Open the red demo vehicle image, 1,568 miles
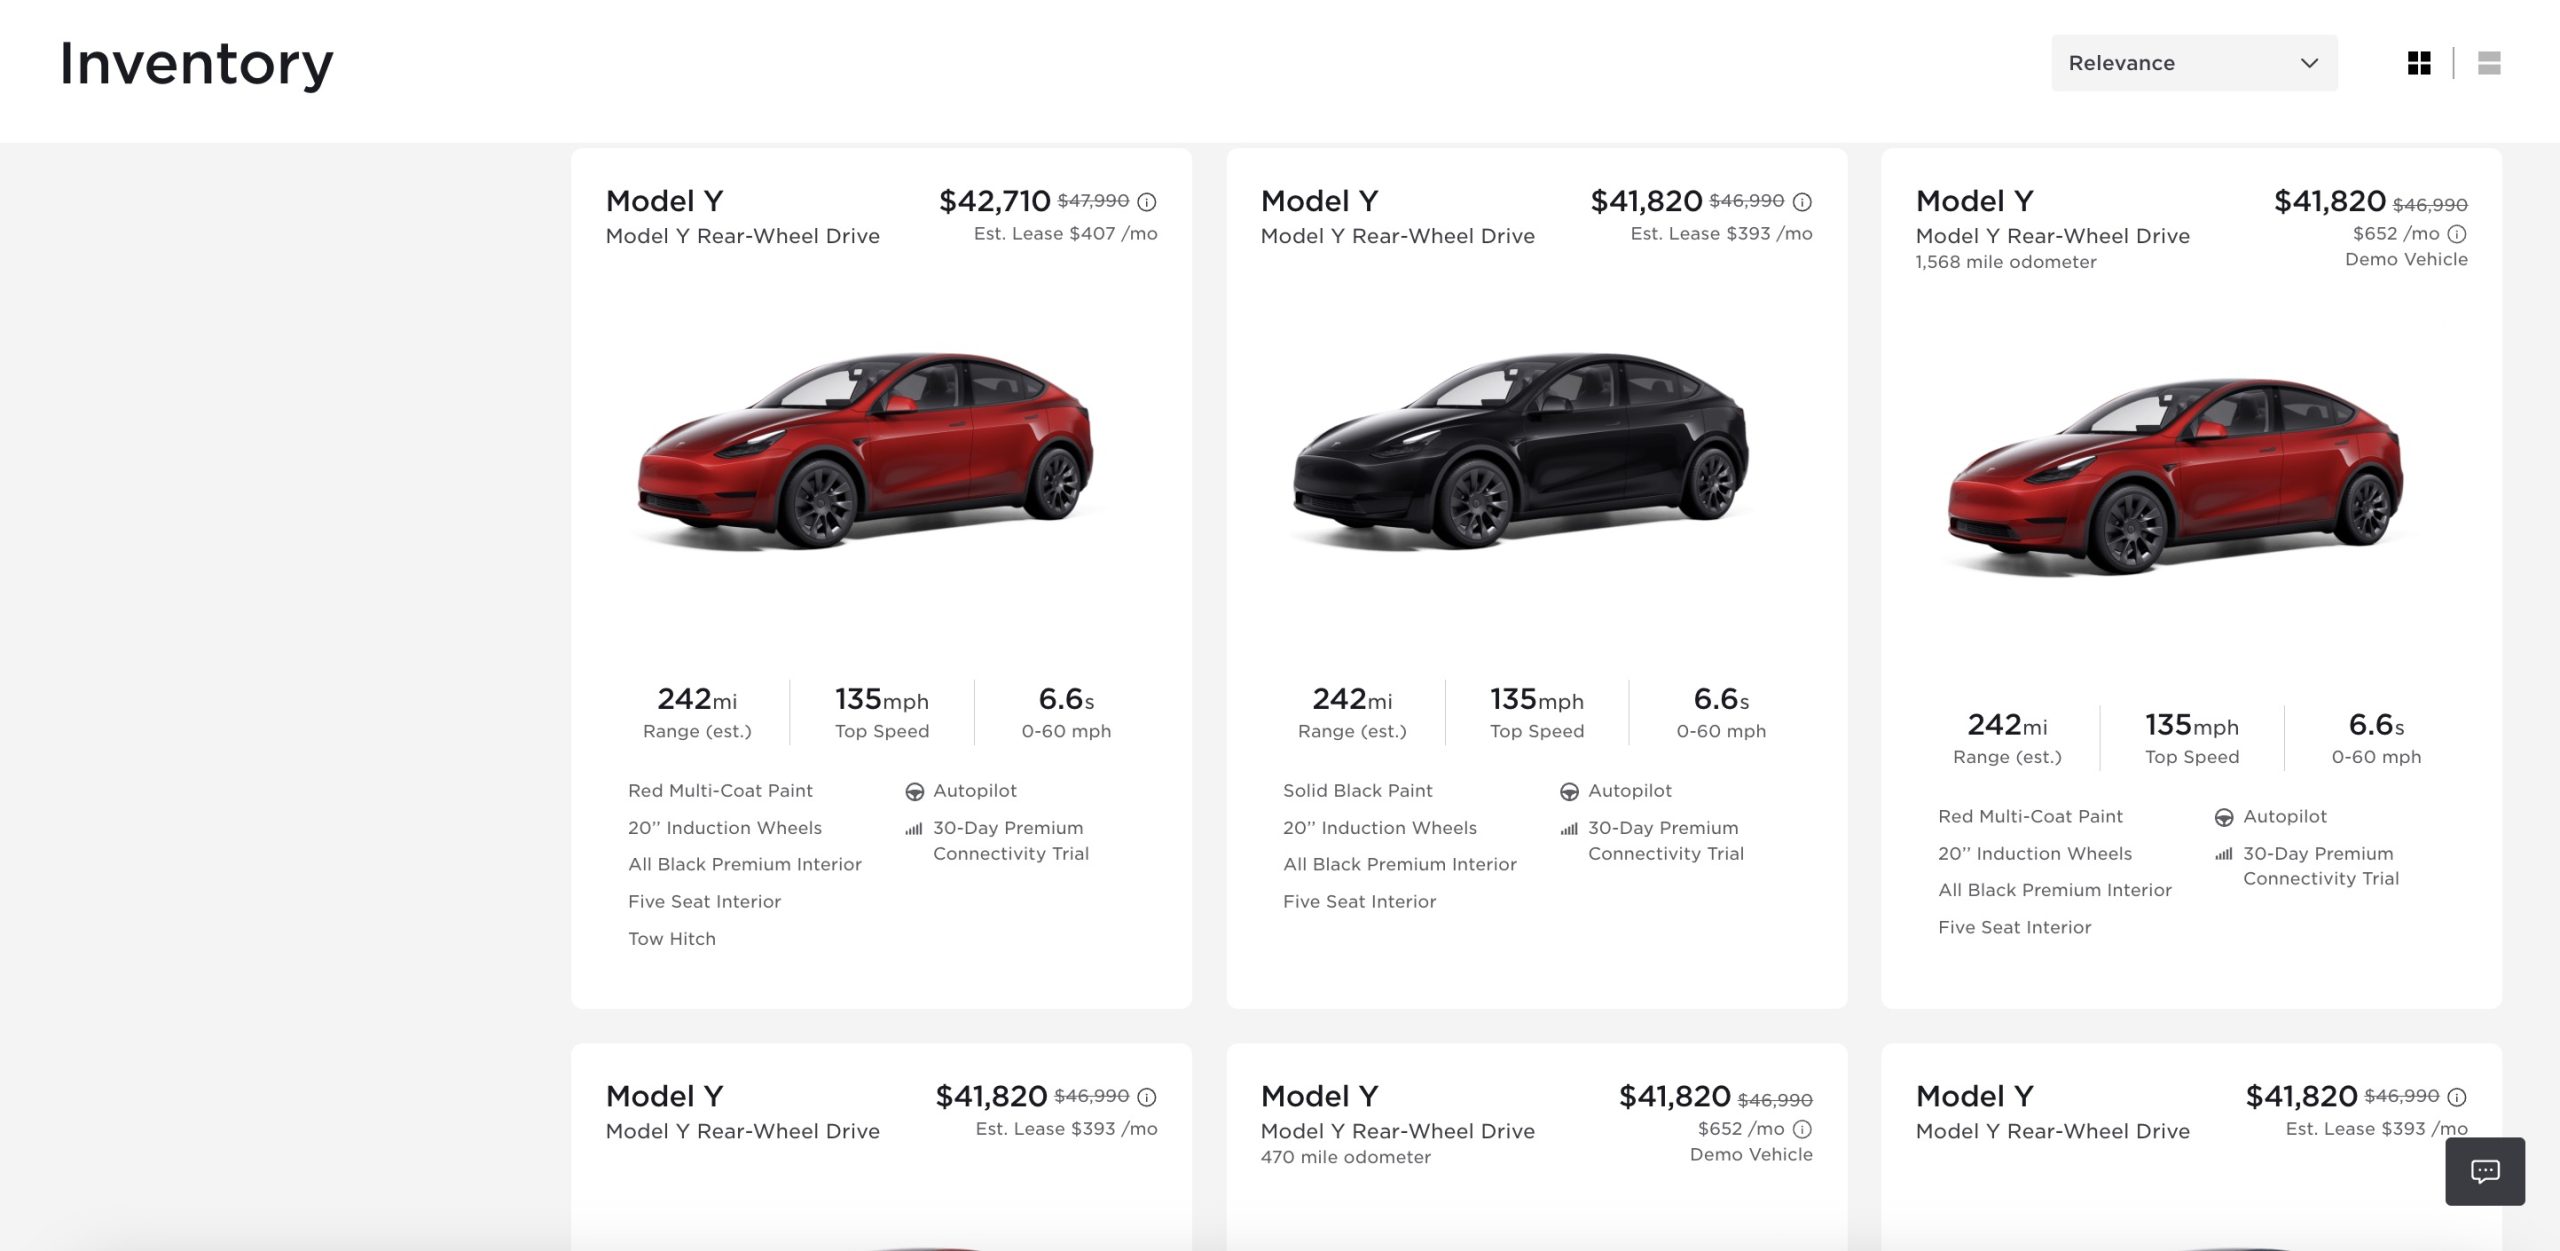2560x1251 pixels. tap(2176, 476)
